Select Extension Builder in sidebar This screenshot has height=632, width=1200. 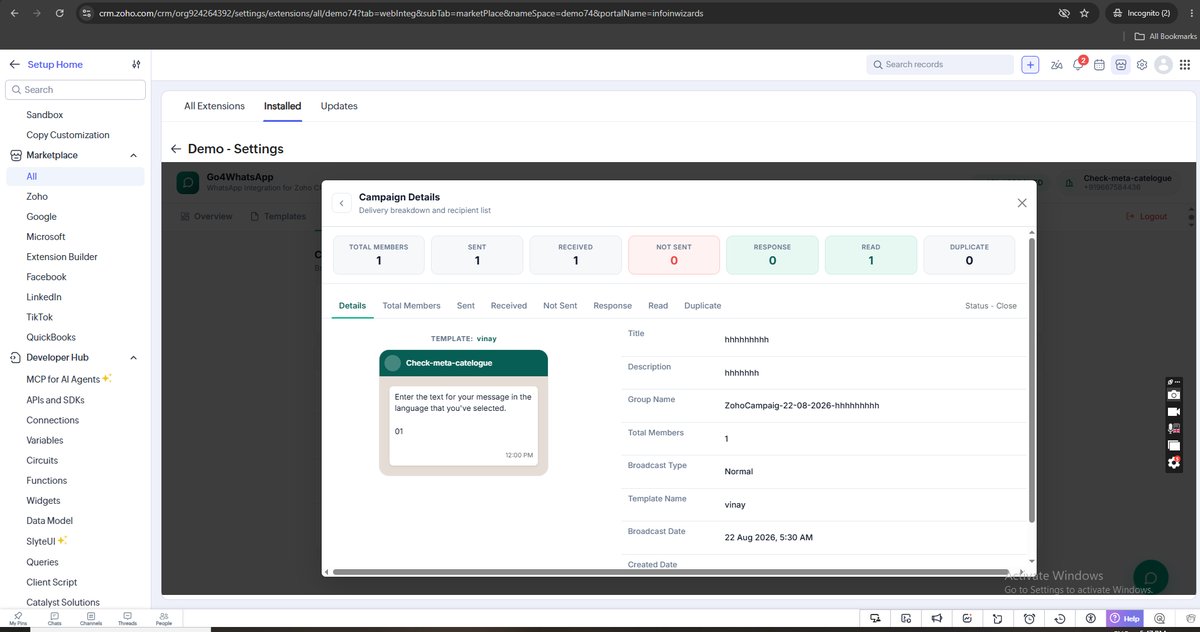point(62,257)
